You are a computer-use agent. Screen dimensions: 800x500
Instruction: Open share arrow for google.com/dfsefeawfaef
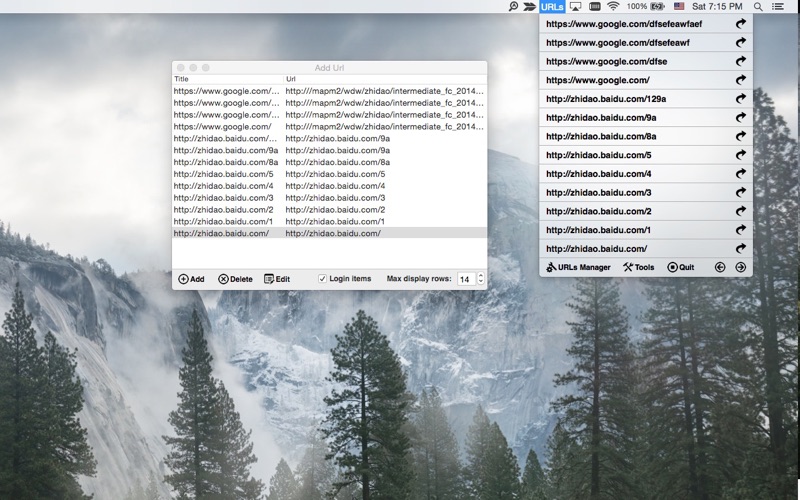(740, 23)
